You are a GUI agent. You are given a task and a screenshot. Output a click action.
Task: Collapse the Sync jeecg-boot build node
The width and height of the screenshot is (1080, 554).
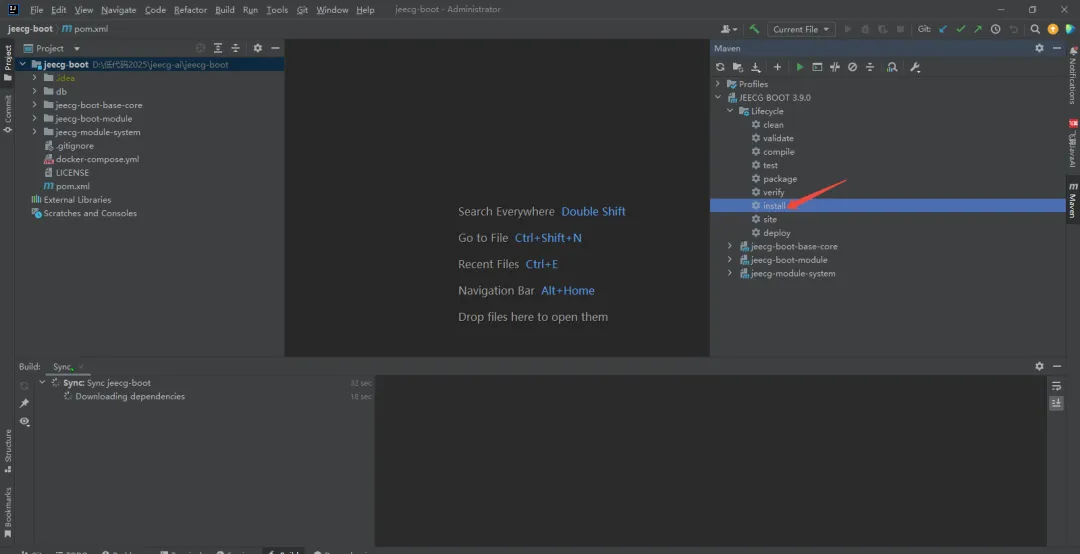pyautogui.click(x=42, y=382)
